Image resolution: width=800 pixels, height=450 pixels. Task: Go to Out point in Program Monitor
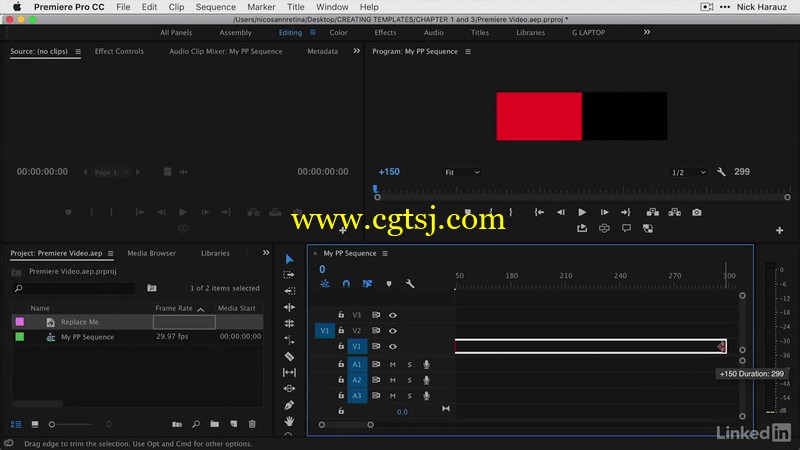pos(626,212)
